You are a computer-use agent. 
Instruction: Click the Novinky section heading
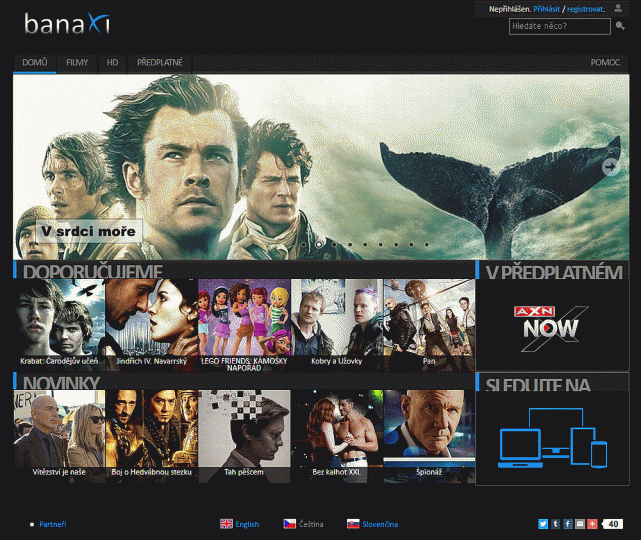tap(61, 382)
